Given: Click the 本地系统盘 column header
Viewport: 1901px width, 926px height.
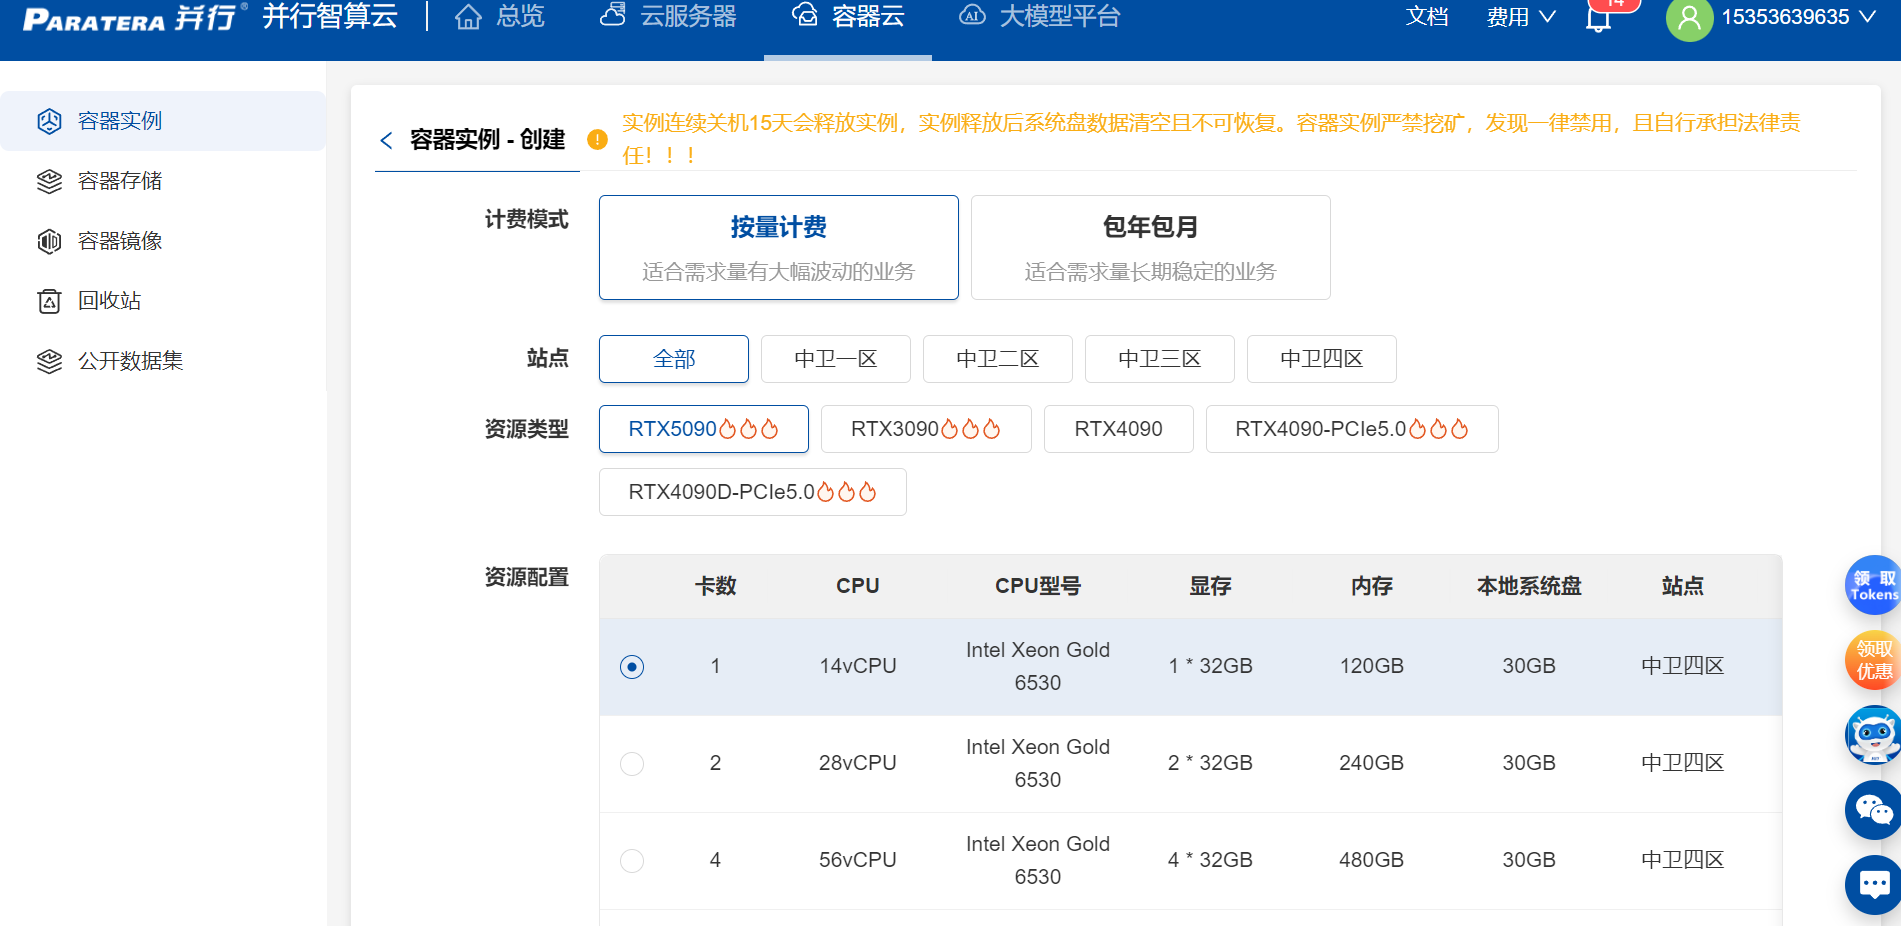Looking at the screenshot, I should click(x=1529, y=586).
